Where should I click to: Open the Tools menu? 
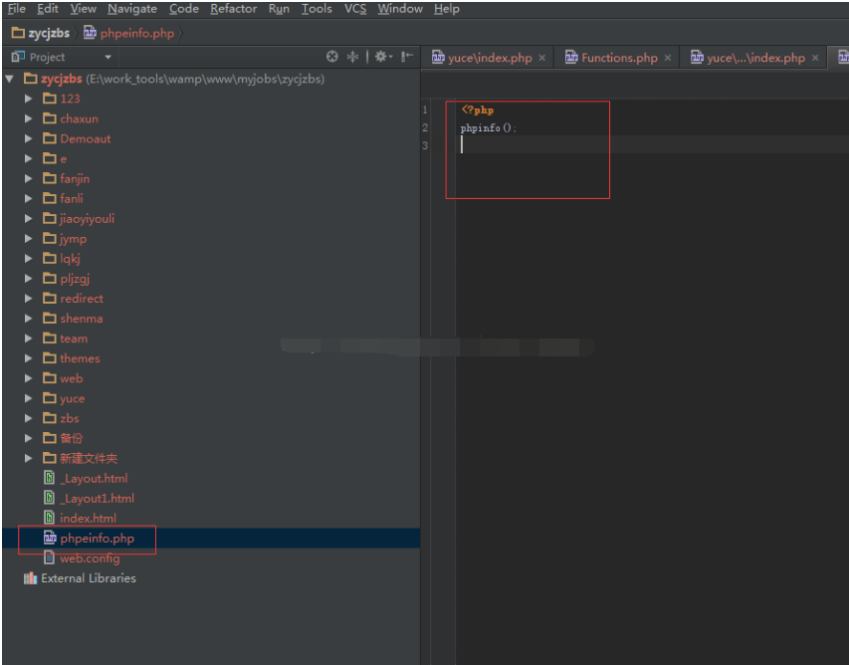click(x=317, y=9)
